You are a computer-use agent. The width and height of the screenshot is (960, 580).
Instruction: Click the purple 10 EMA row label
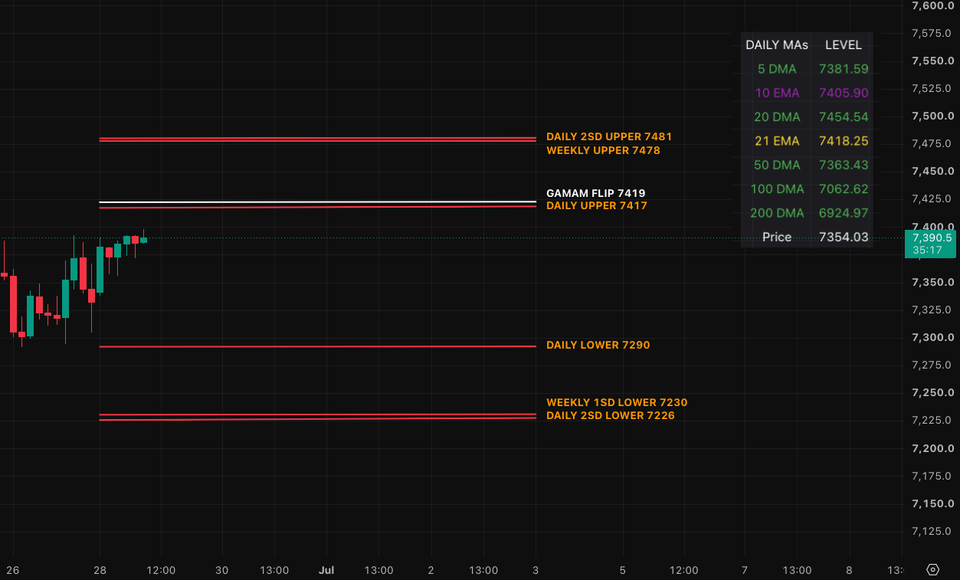(776, 92)
